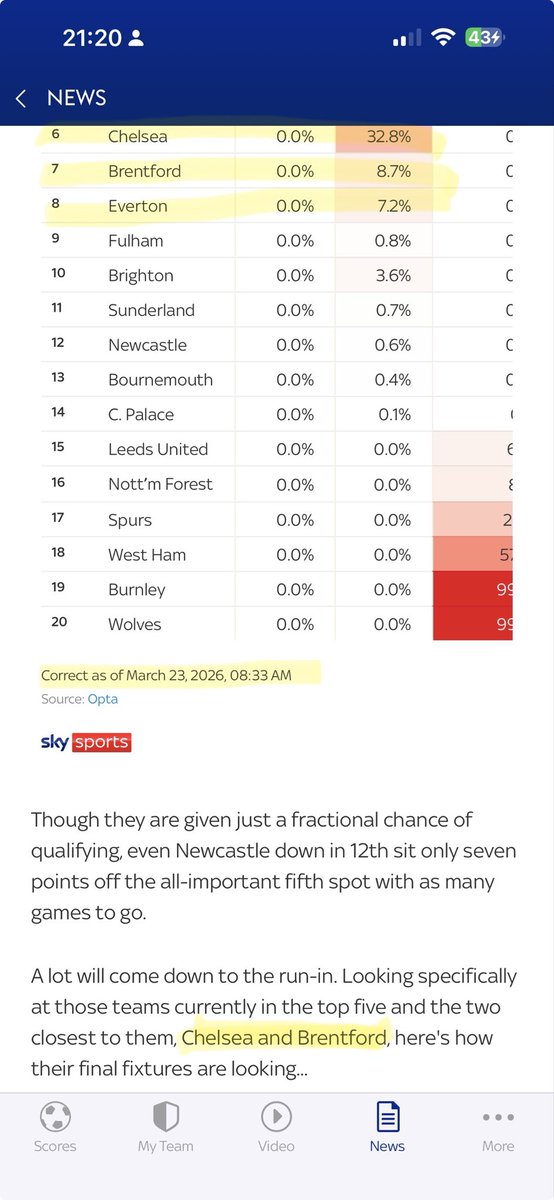Tap the battery indicator in status bar
Viewport: 554px width, 1200px height.
coord(484,38)
